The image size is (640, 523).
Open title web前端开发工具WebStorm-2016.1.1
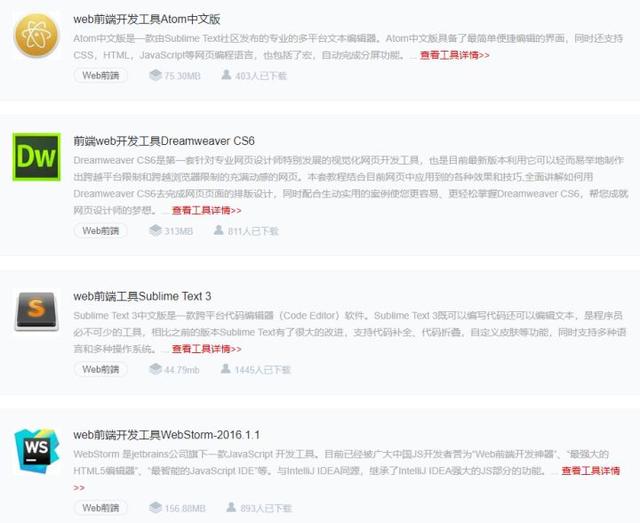167,435
